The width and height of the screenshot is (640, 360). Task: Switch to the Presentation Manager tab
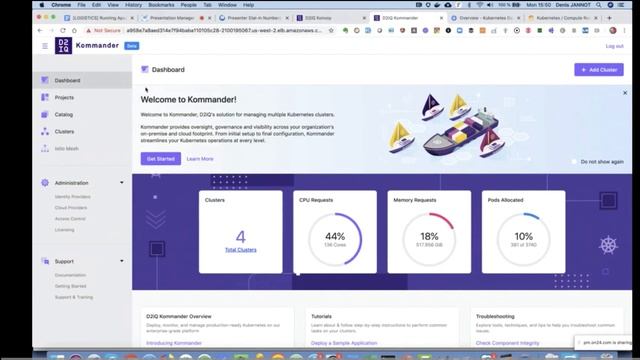coord(176,18)
